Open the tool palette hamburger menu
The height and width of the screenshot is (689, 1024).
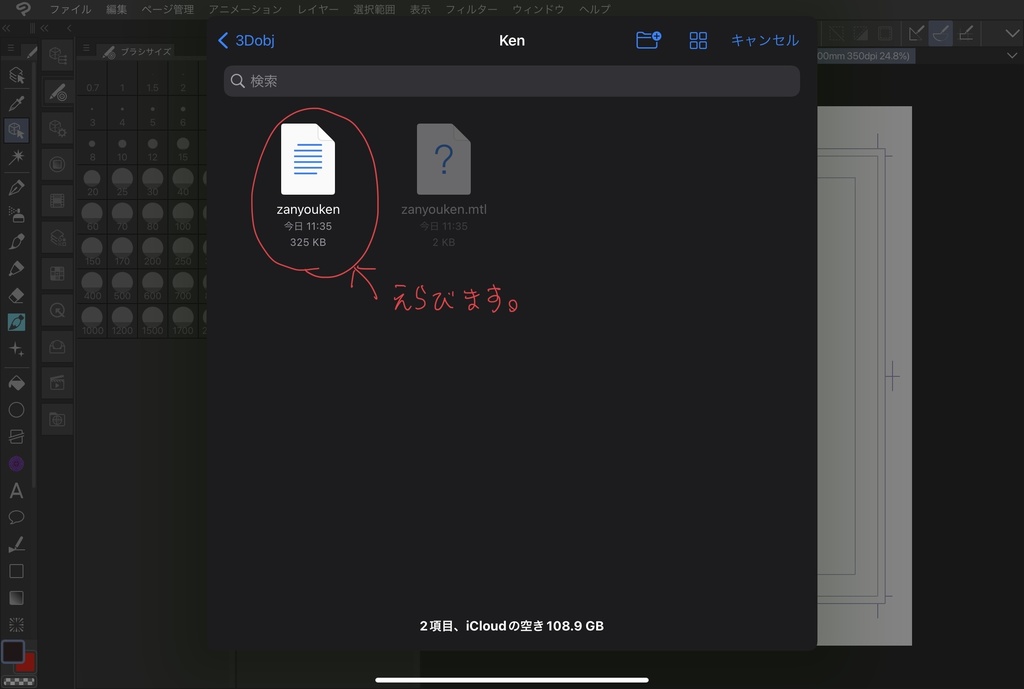[x=10, y=48]
